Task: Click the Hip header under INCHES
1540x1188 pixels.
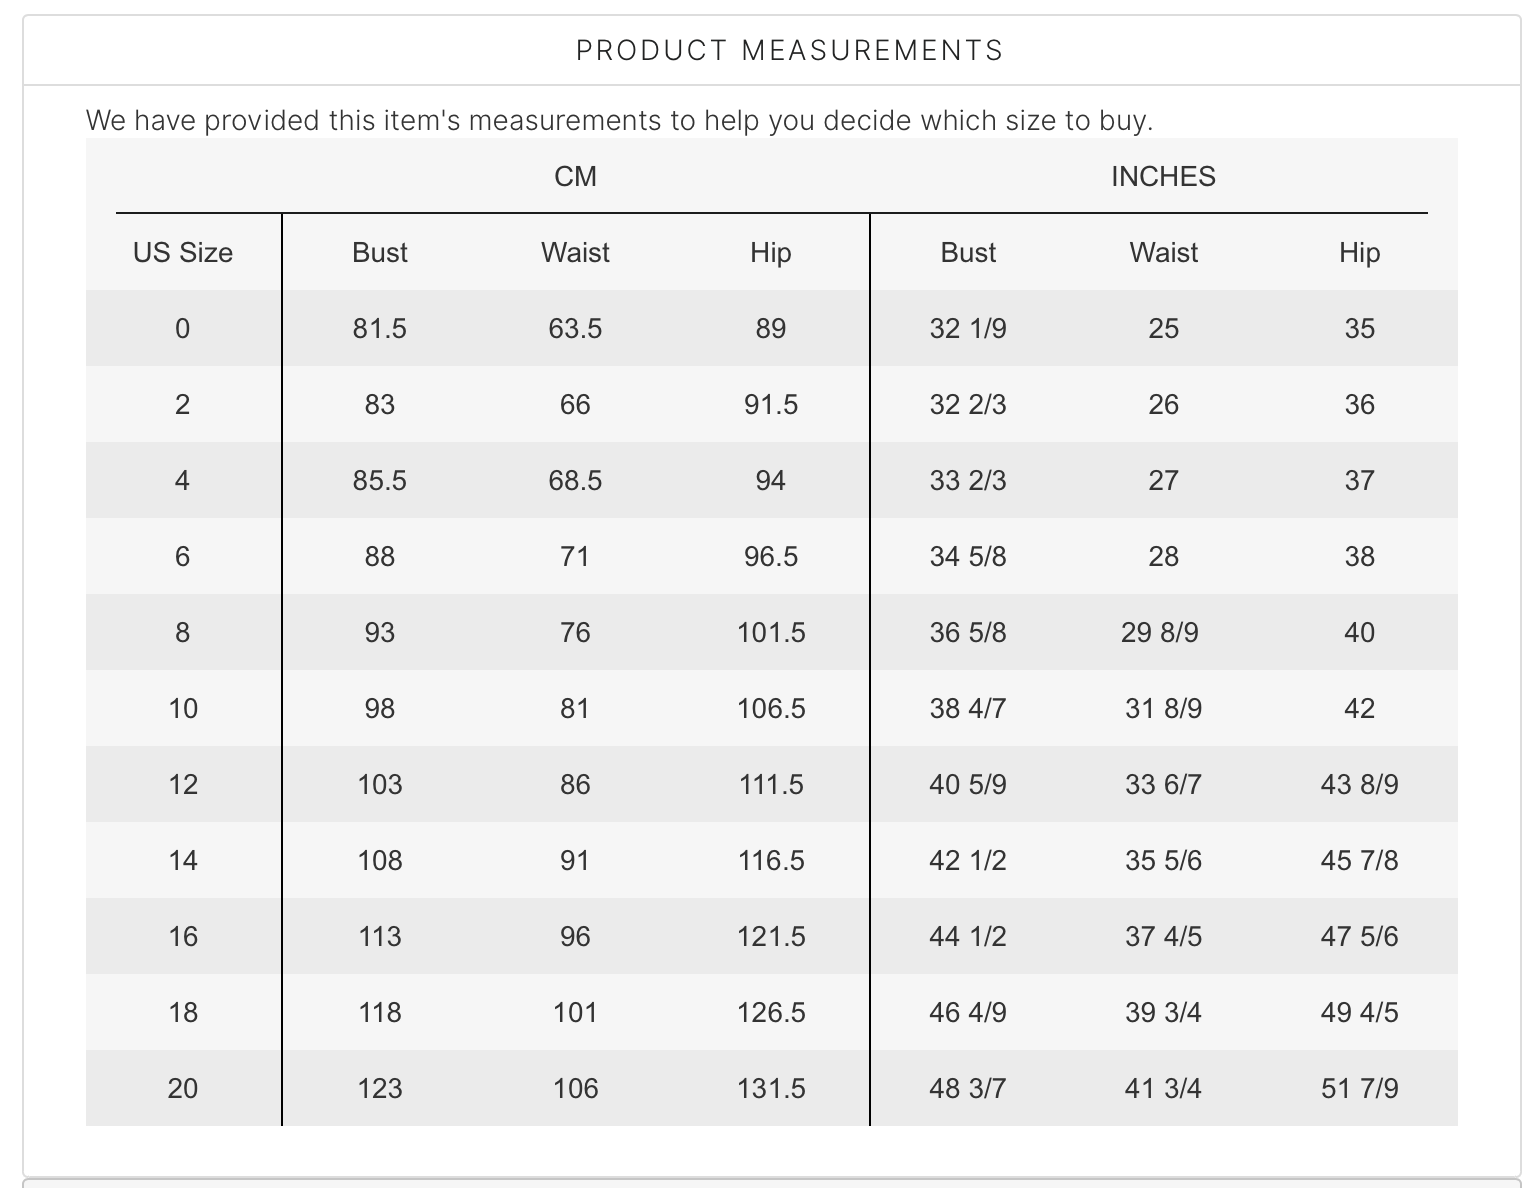Action: (x=1360, y=252)
